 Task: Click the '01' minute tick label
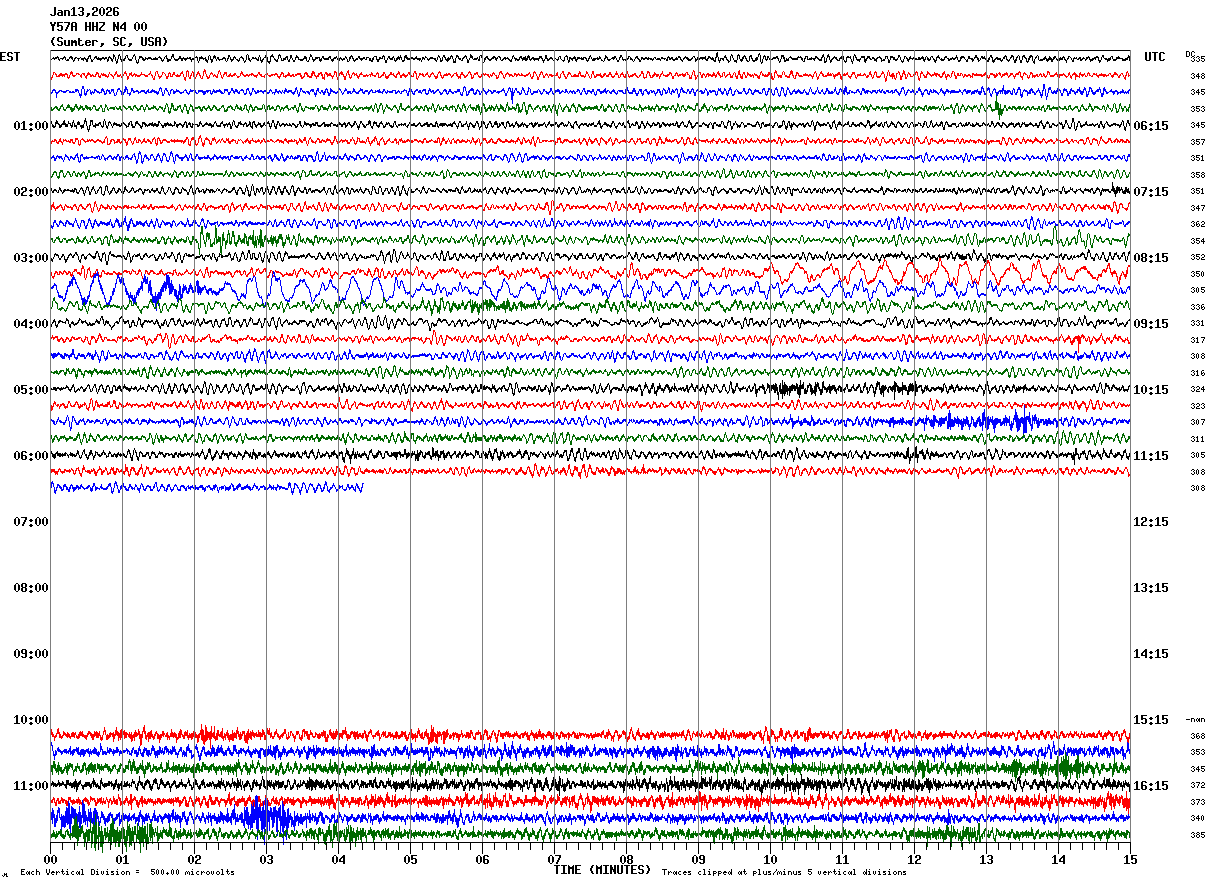pyautogui.click(x=122, y=859)
